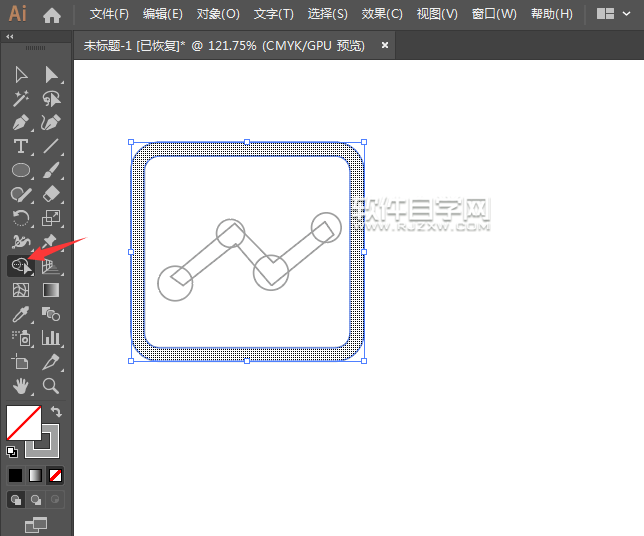Click the gray Stroke swatch

pyautogui.click(x=49, y=448)
